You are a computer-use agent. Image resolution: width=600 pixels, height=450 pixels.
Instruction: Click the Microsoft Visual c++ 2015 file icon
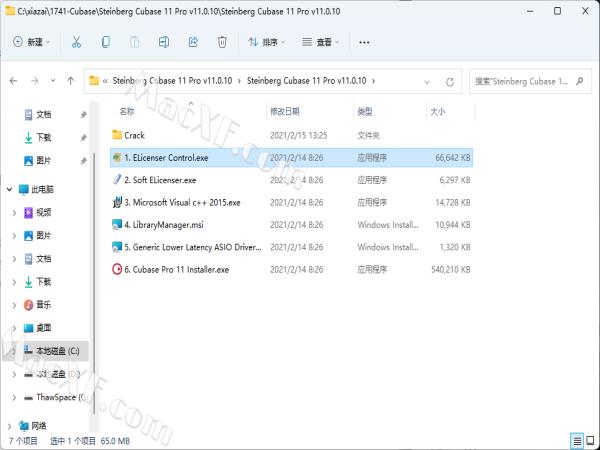117,202
